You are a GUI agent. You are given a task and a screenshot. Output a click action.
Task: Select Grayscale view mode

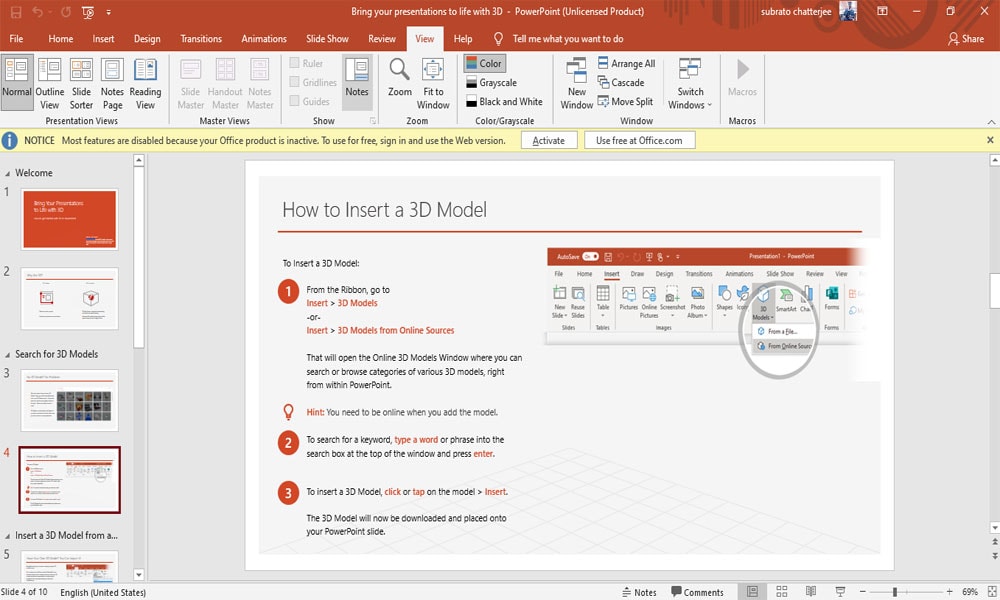(x=491, y=82)
